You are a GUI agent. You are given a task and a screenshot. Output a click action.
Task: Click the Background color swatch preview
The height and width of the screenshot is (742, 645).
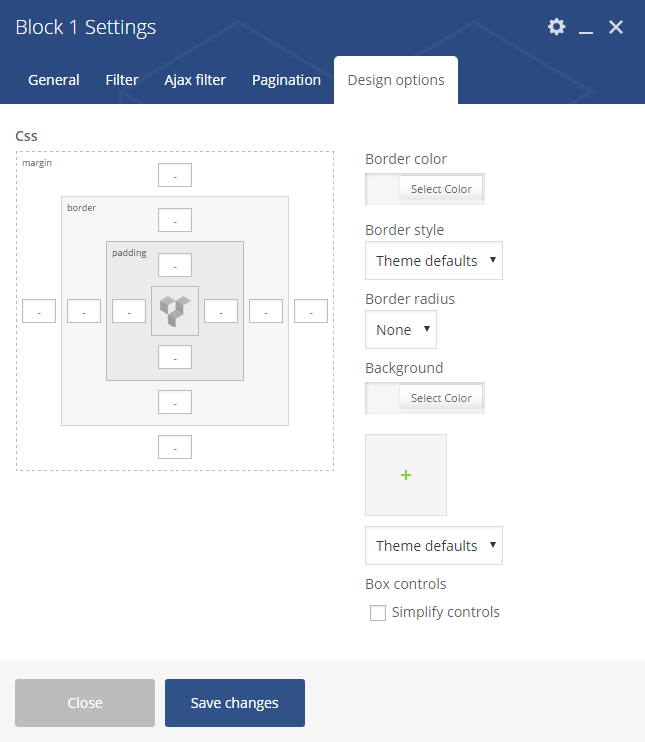pyautogui.click(x=382, y=398)
